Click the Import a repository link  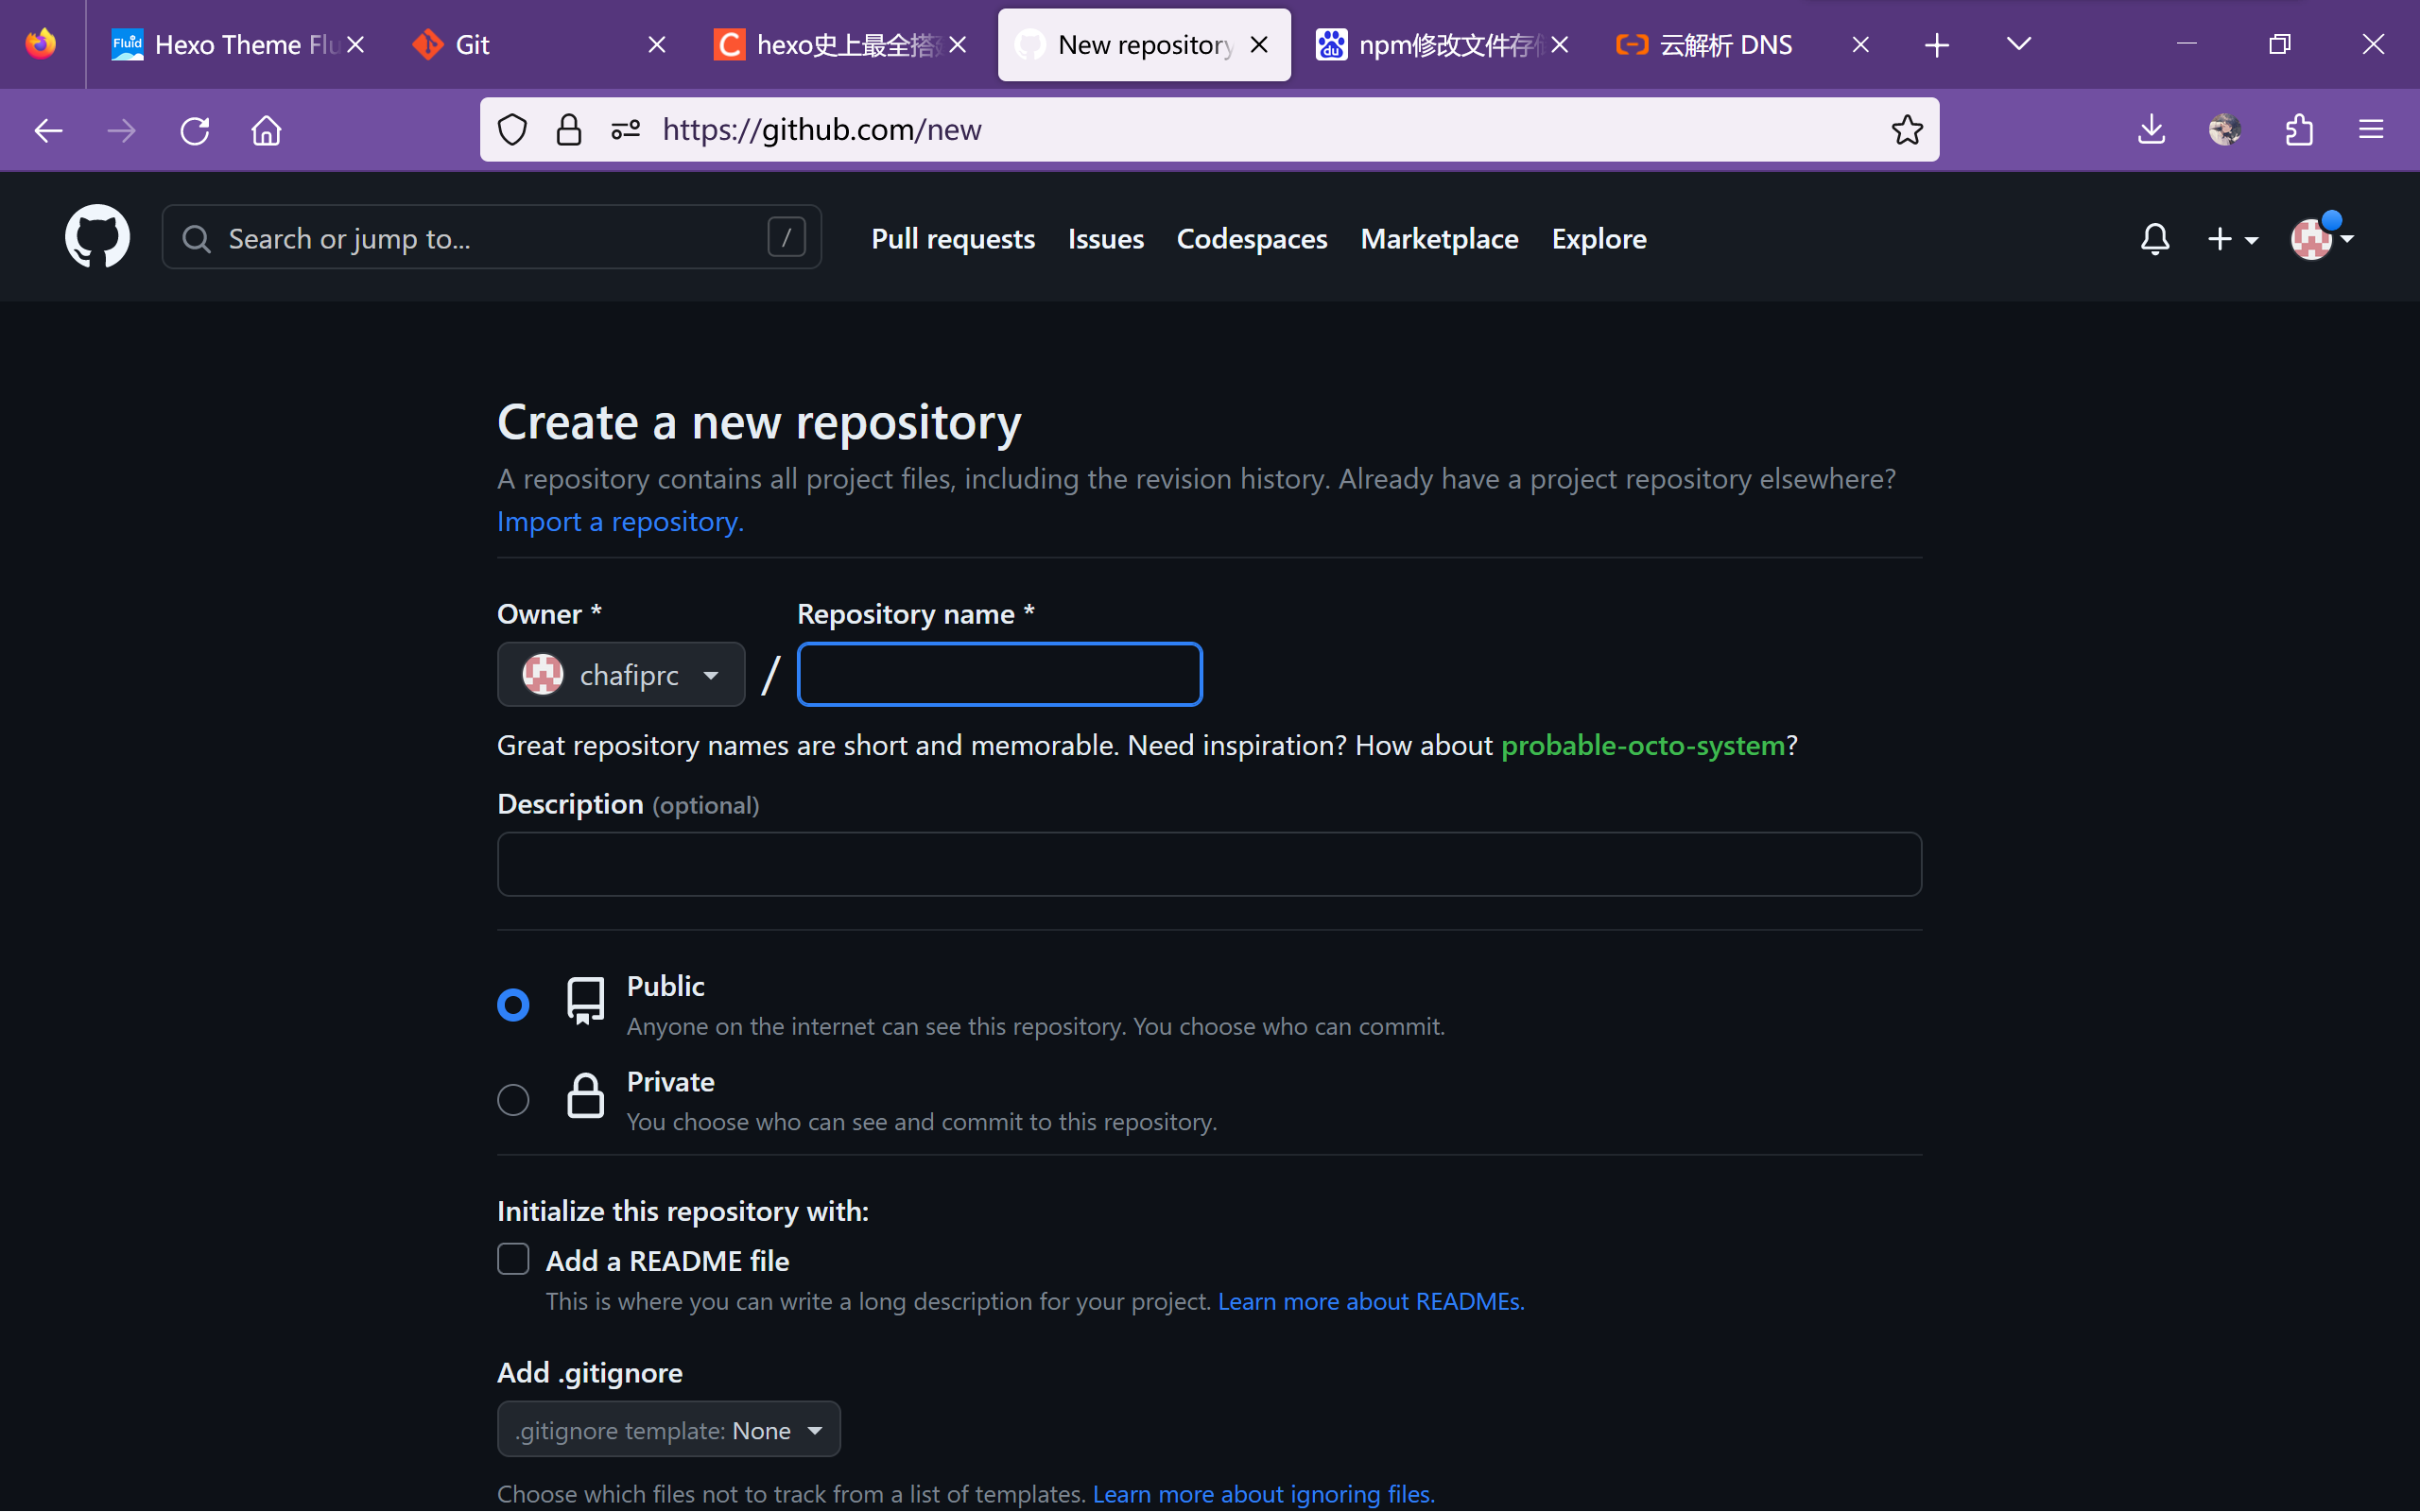click(620, 522)
